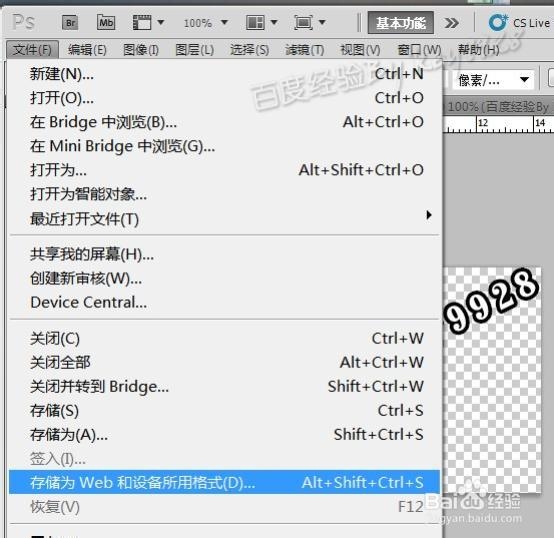554x538 pixels.
Task: Choose 存储(S) menu entry
Action: (224, 410)
